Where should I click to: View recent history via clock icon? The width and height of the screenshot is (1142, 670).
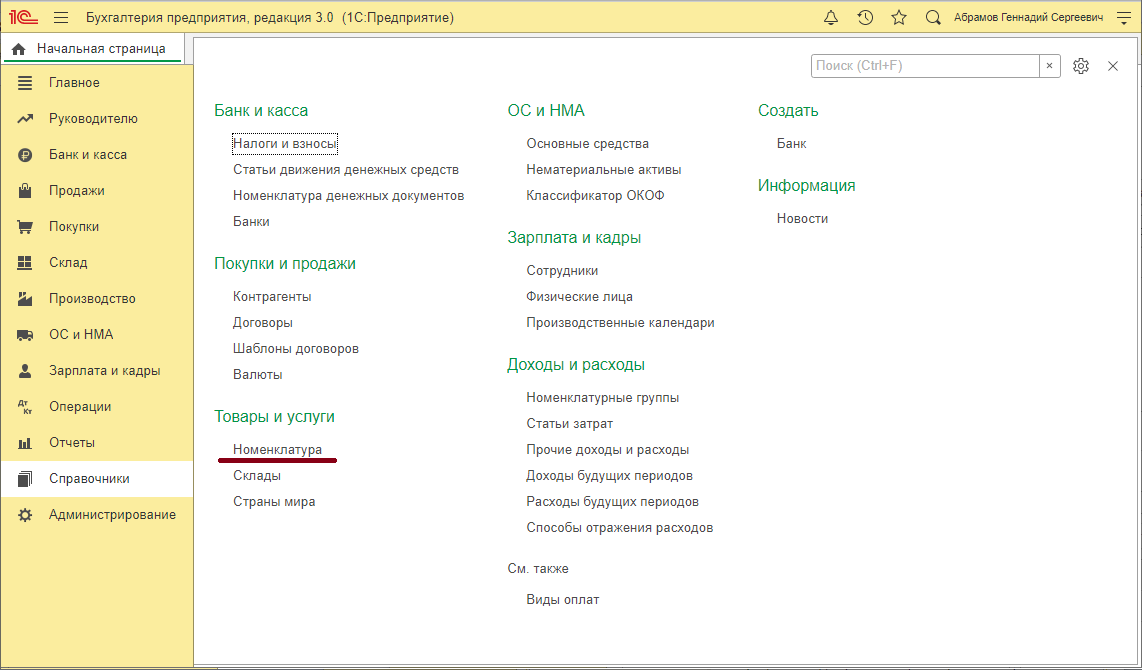click(865, 17)
